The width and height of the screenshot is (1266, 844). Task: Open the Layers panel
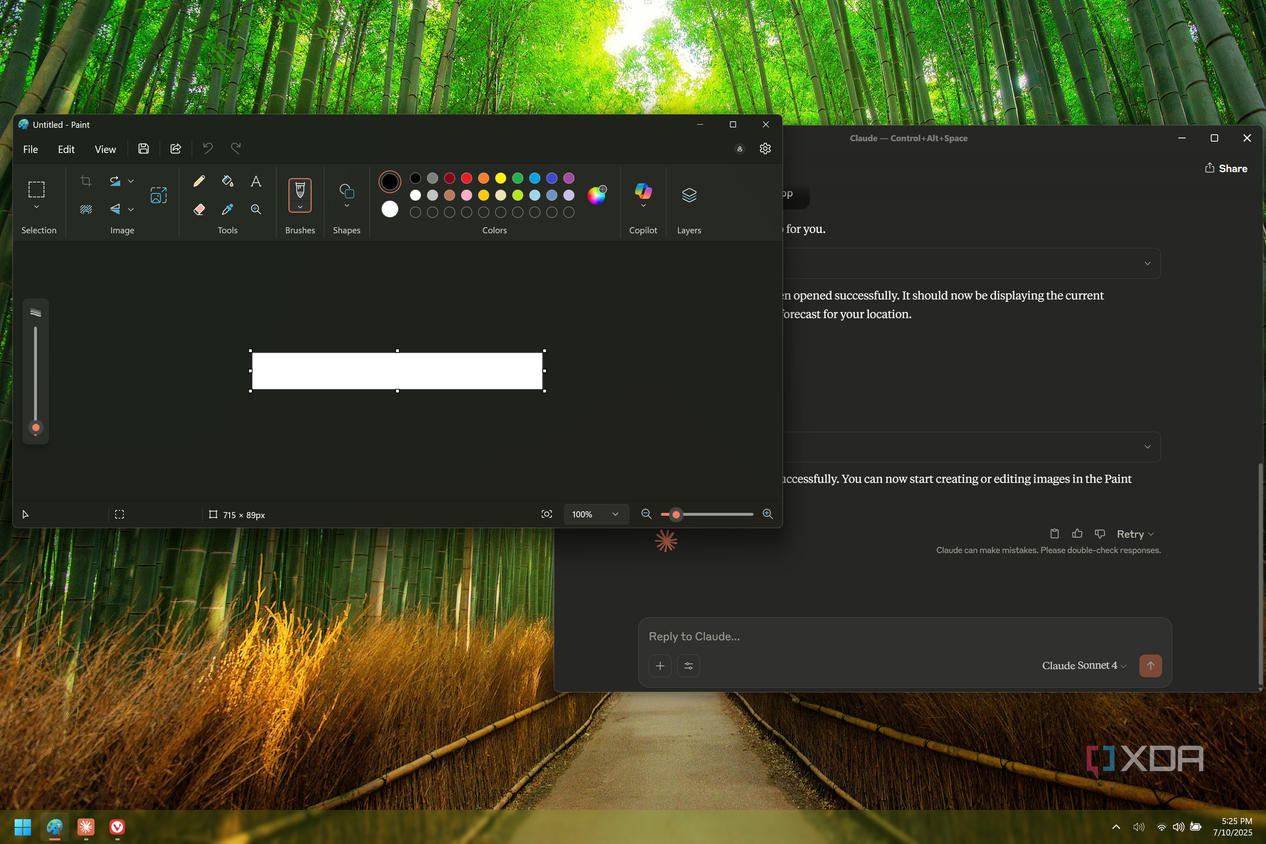[689, 195]
